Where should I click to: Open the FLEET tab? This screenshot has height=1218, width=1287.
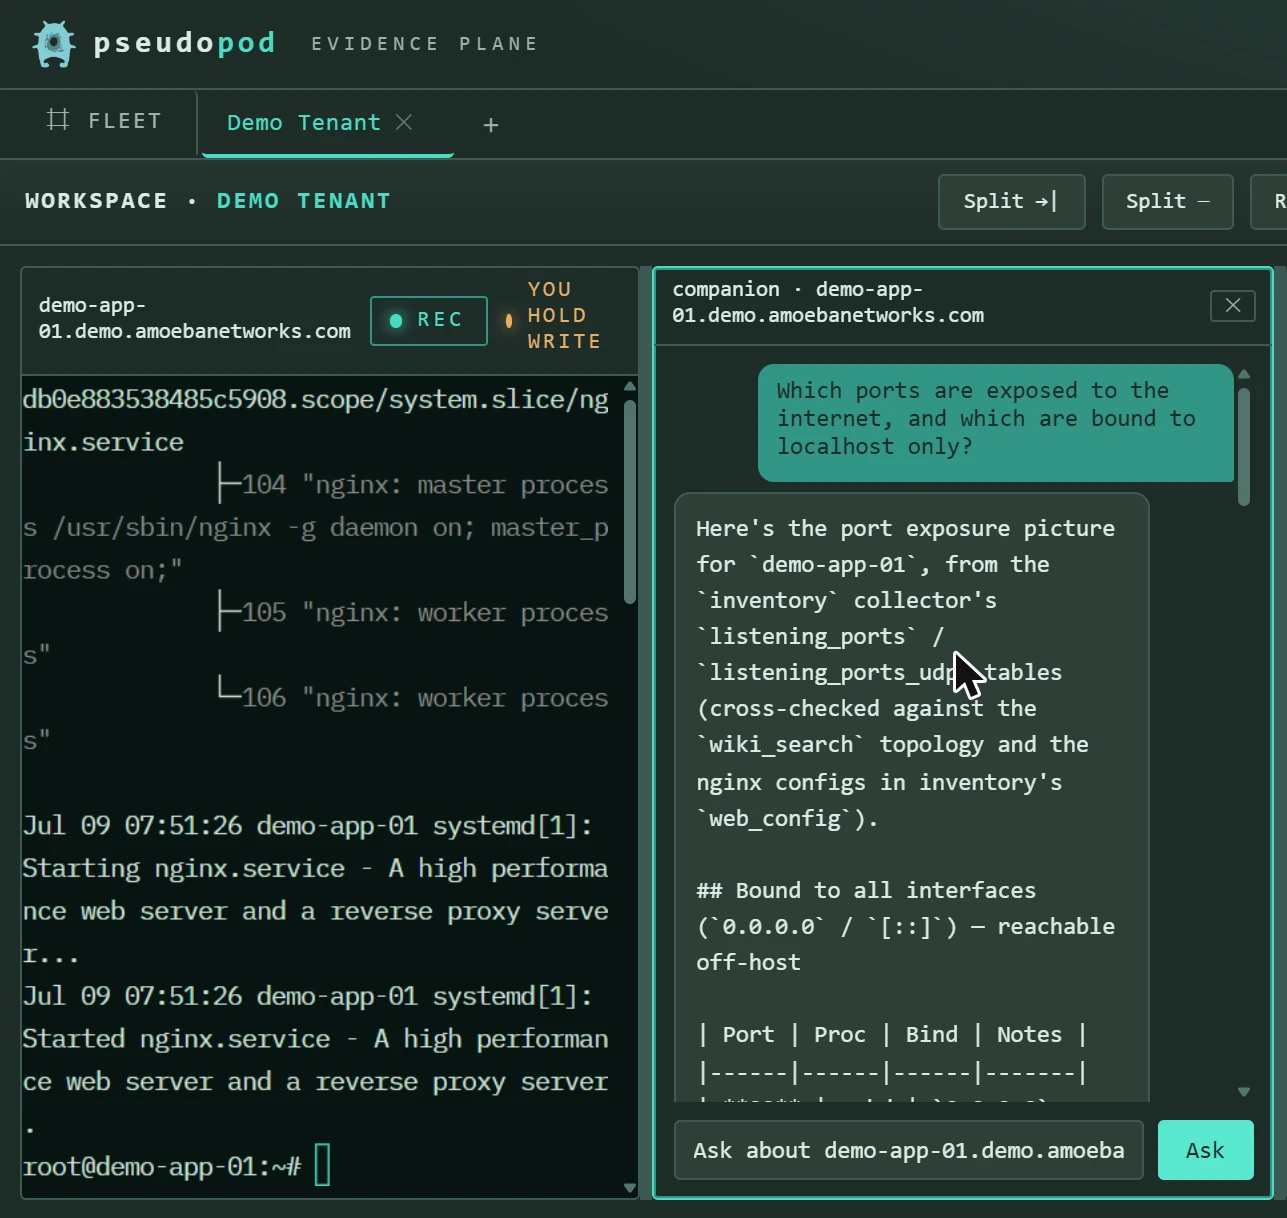104,121
